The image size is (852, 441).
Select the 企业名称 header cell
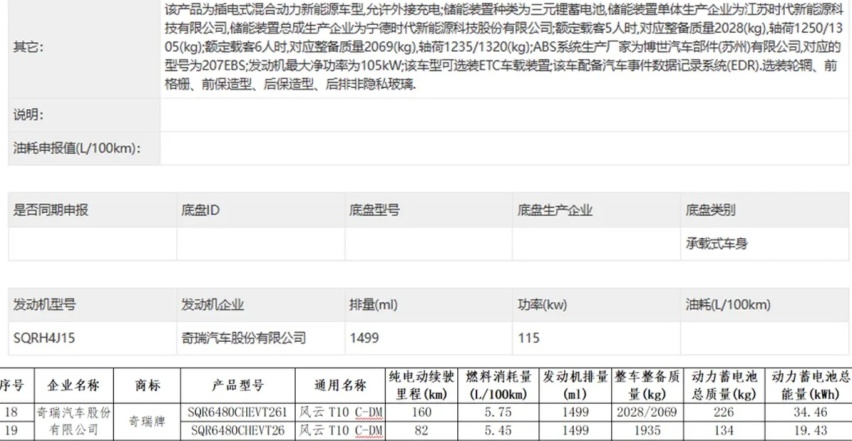(73, 386)
